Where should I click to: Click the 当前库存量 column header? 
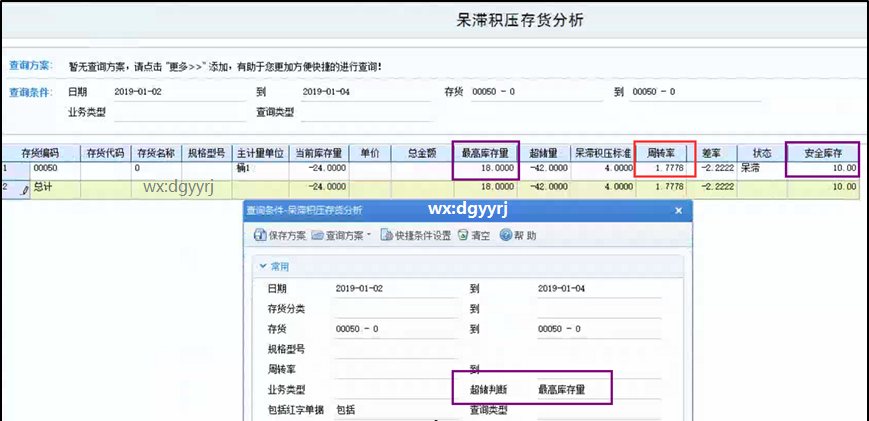(319, 153)
